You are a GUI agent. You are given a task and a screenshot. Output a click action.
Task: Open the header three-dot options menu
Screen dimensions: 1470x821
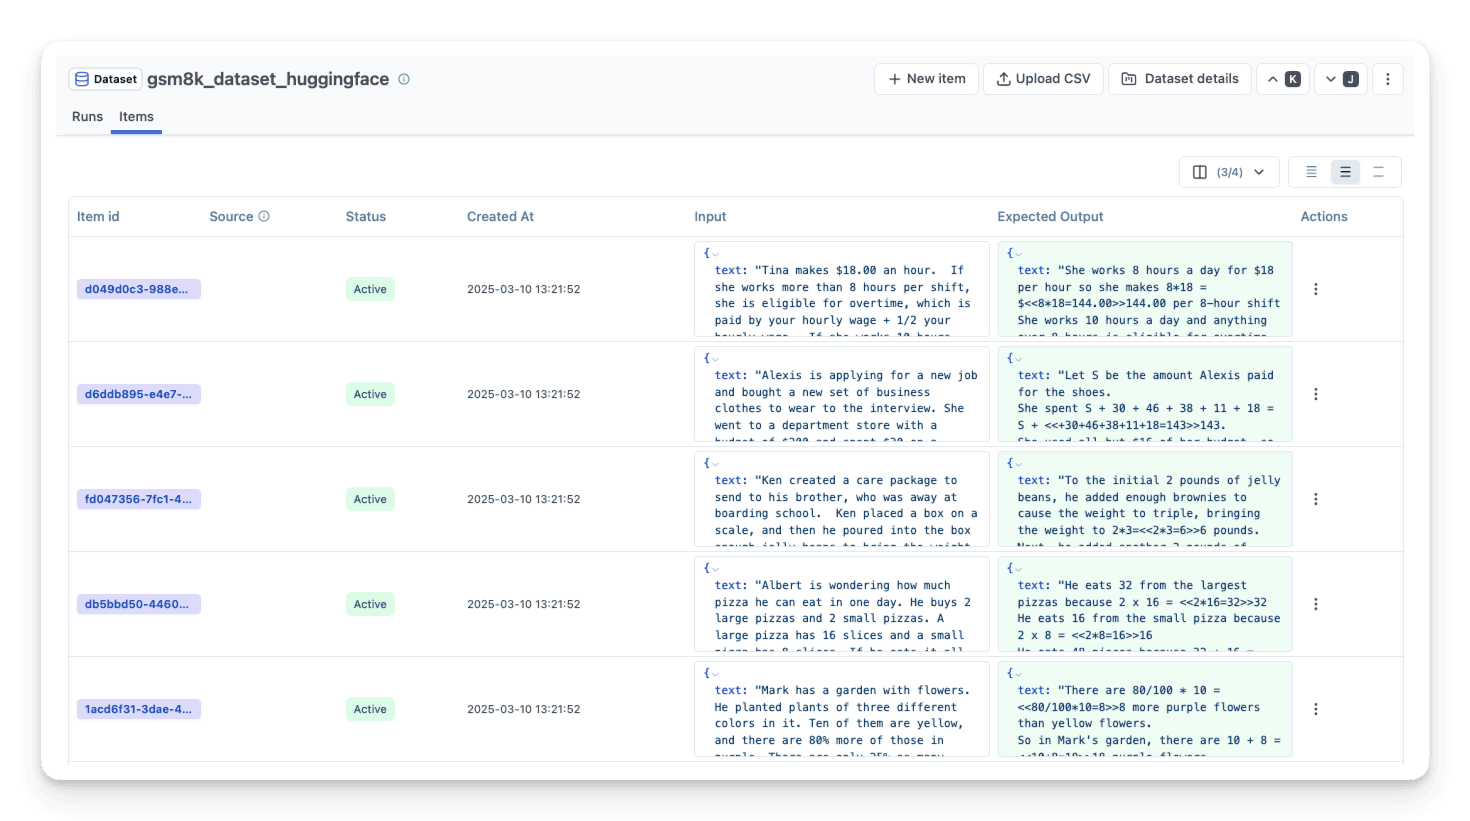(x=1387, y=79)
